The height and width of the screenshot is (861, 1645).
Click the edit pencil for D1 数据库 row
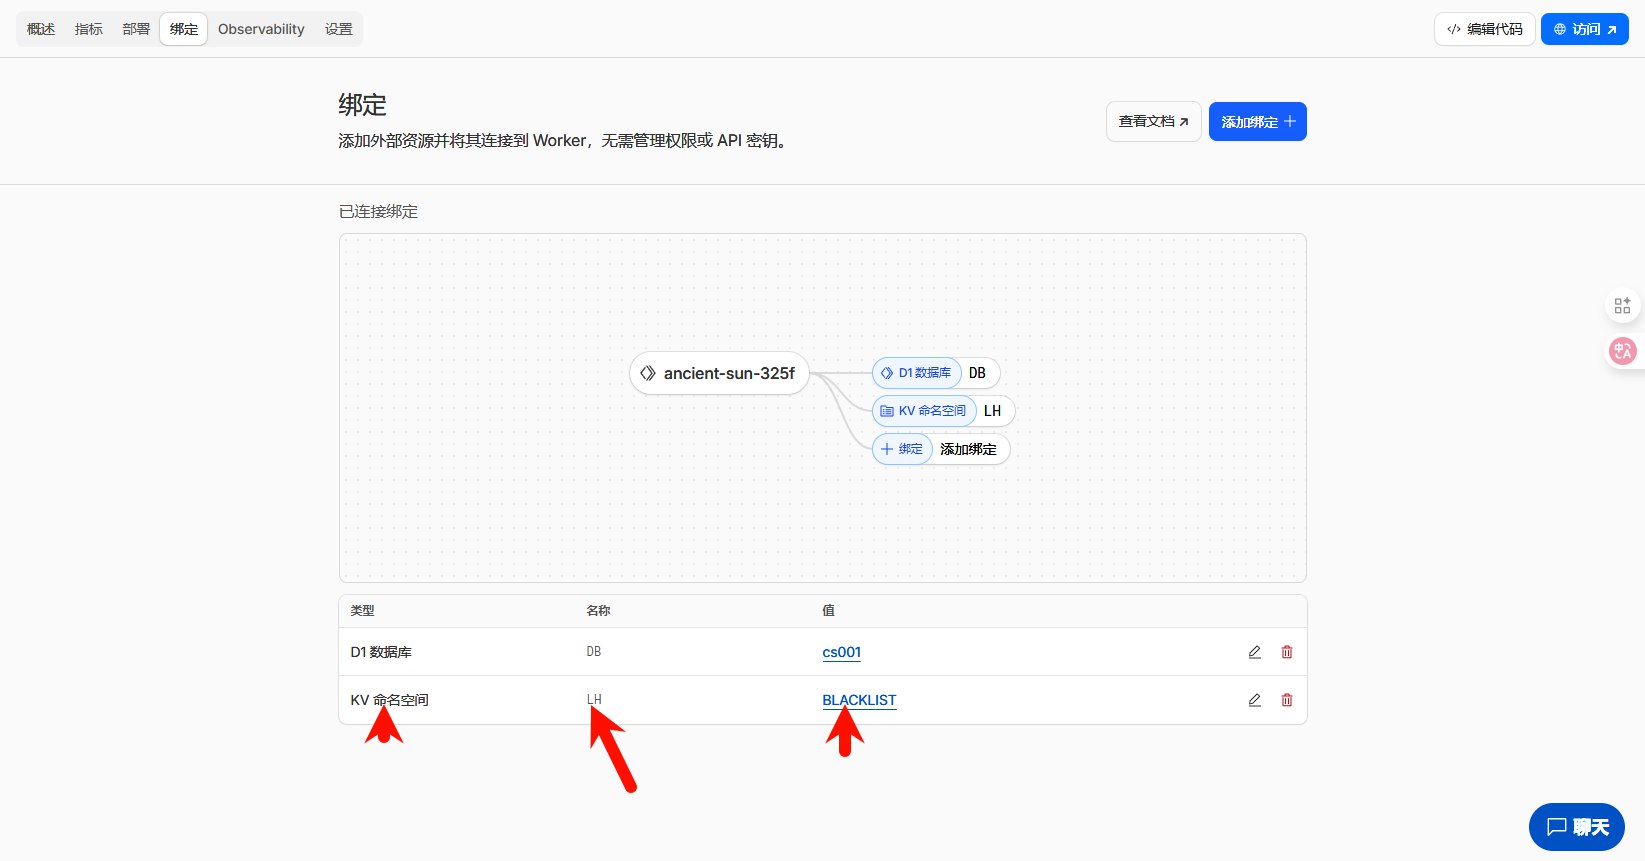point(1254,652)
